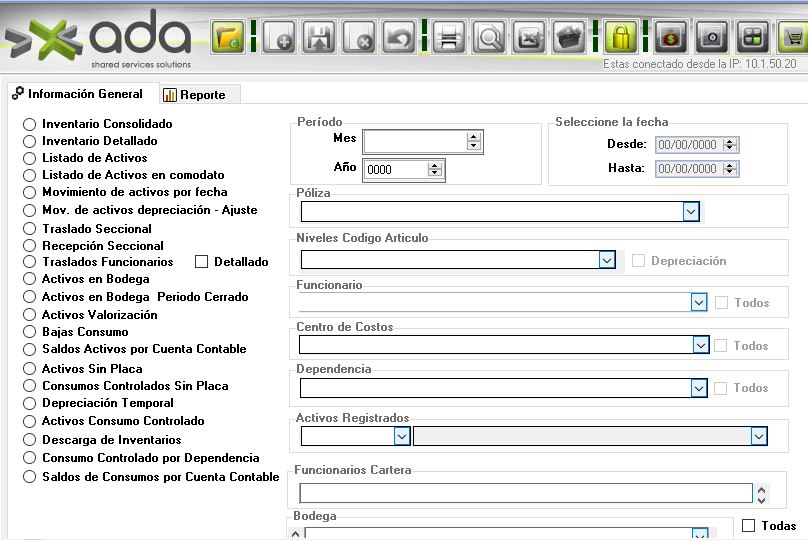808x541 pixels.
Task: Choose Traslado Seccional radio button
Action: click(29, 229)
